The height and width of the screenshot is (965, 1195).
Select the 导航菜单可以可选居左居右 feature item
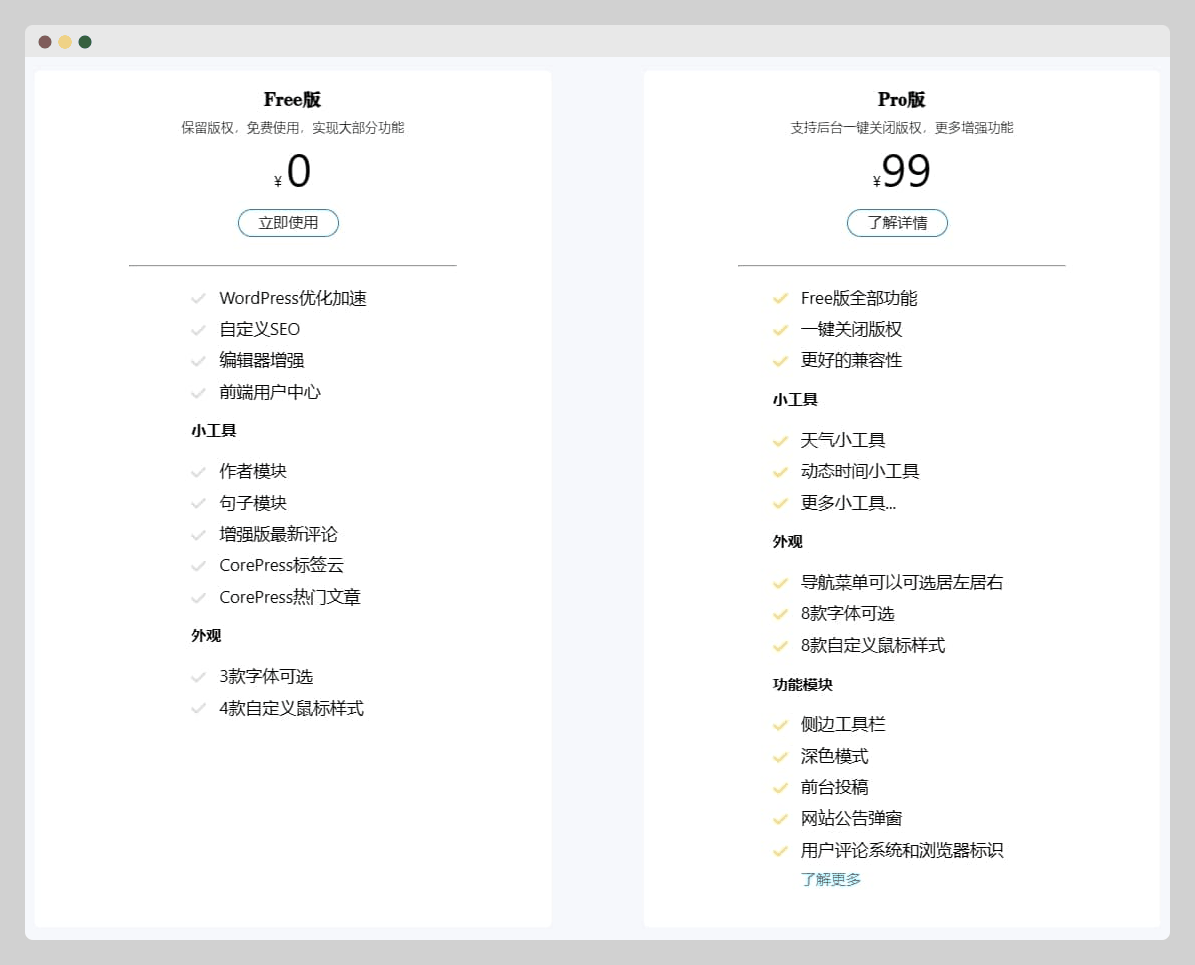tap(901, 583)
